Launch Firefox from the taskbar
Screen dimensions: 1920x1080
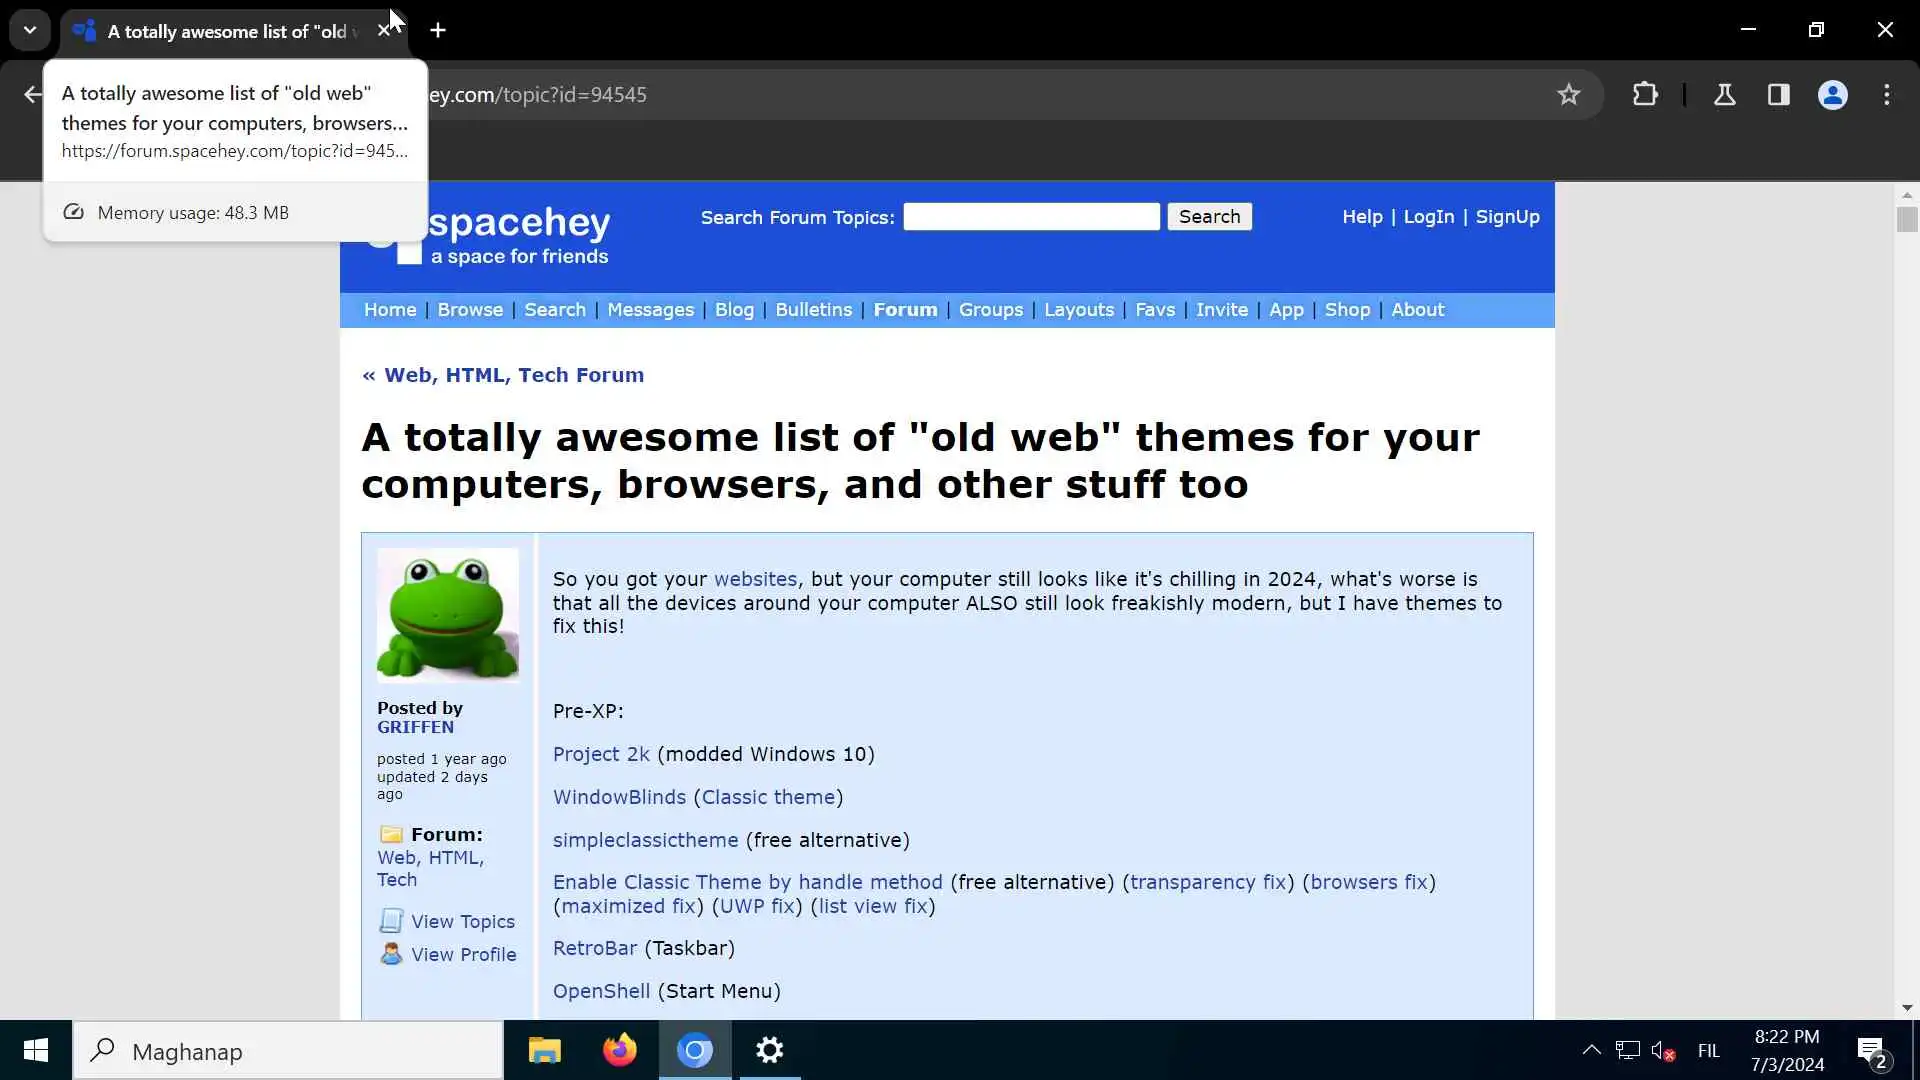(619, 1050)
